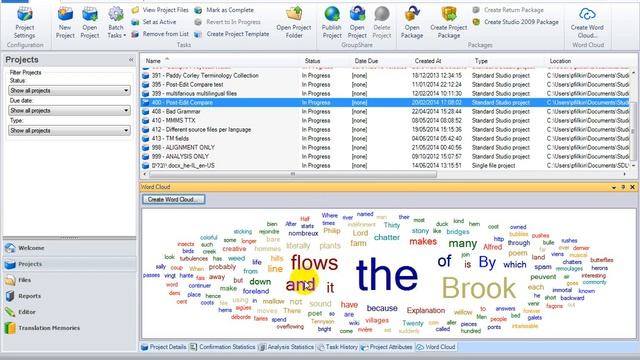Click the word 'flows' in the cloud

pos(314,262)
